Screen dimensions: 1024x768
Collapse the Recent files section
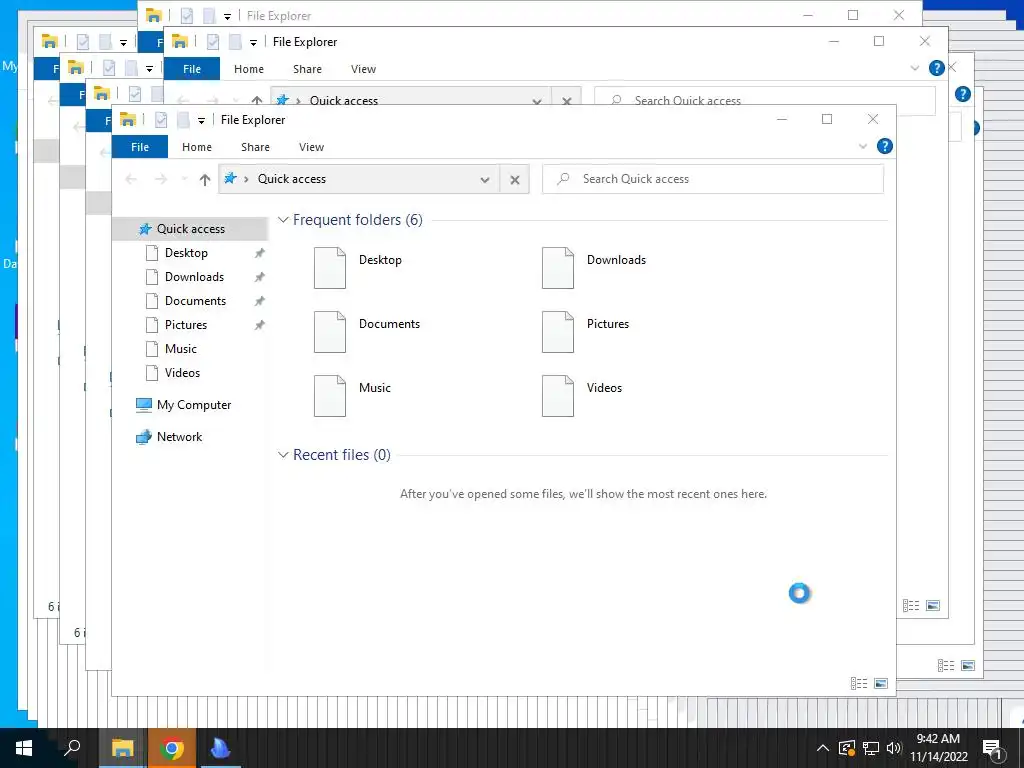click(283, 455)
